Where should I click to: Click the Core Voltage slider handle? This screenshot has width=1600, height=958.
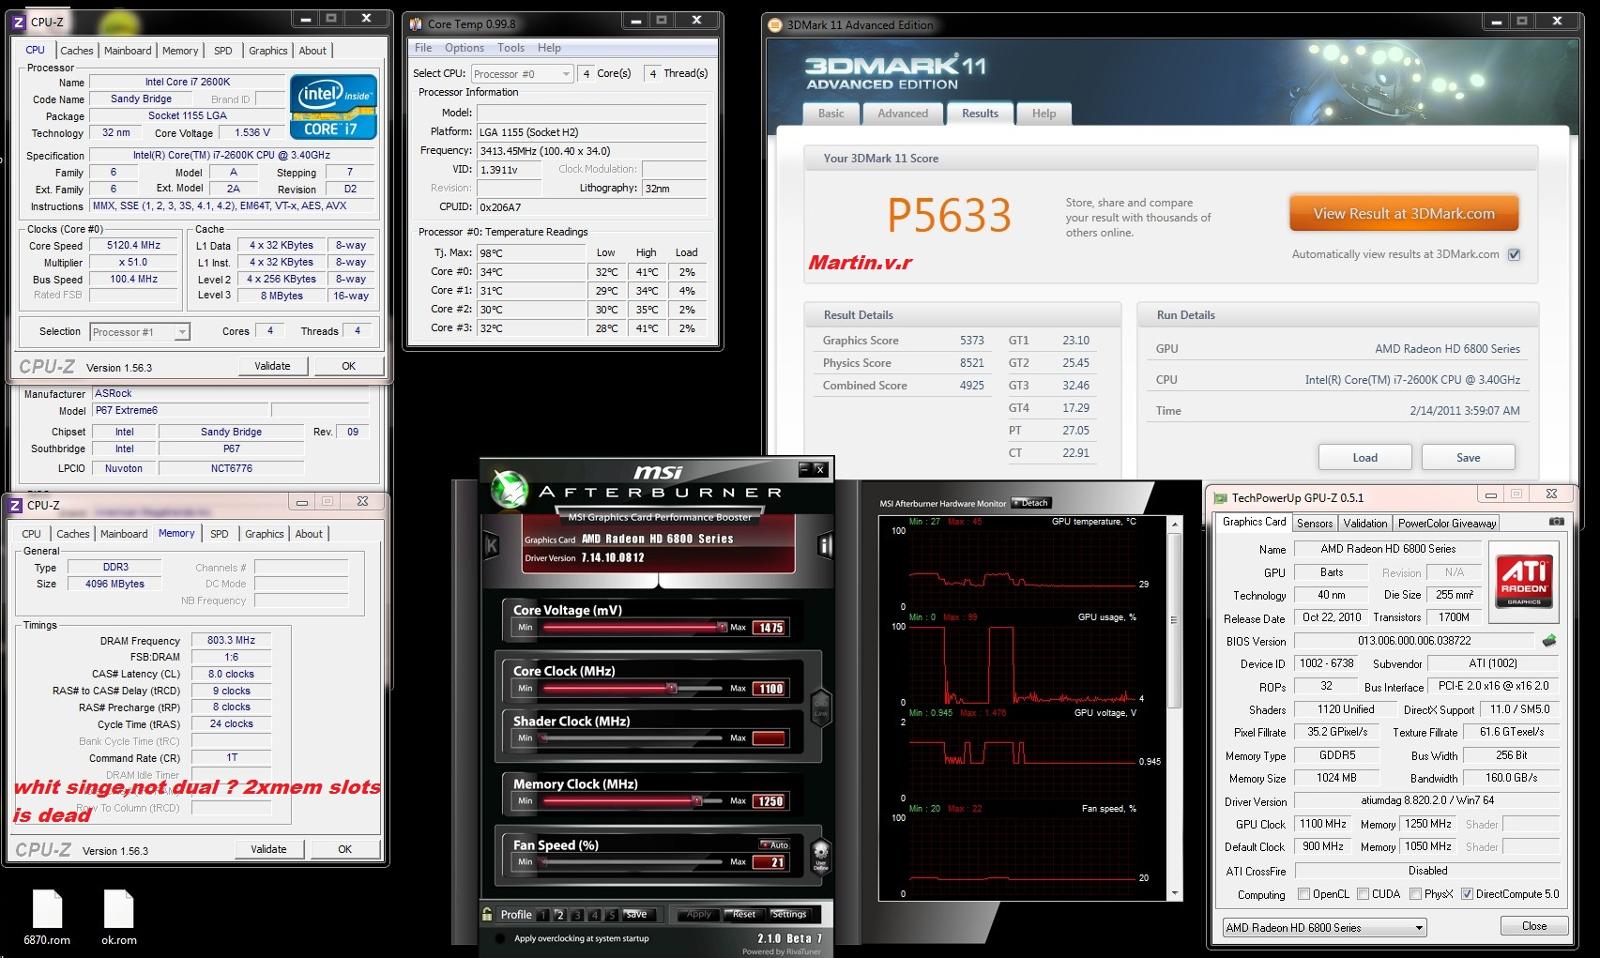point(722,627)
